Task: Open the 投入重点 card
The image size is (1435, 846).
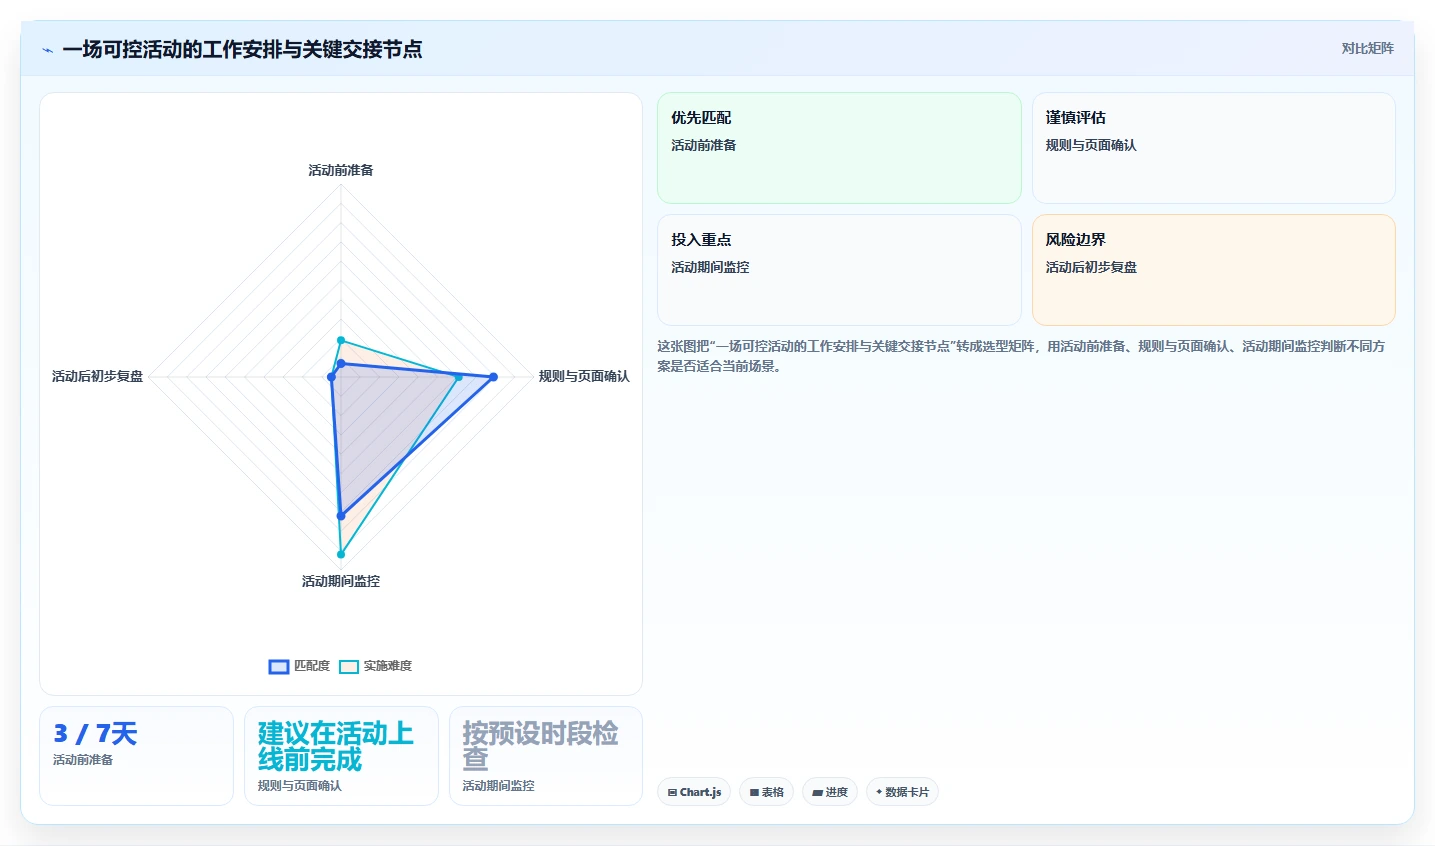Action: point(839,270)
